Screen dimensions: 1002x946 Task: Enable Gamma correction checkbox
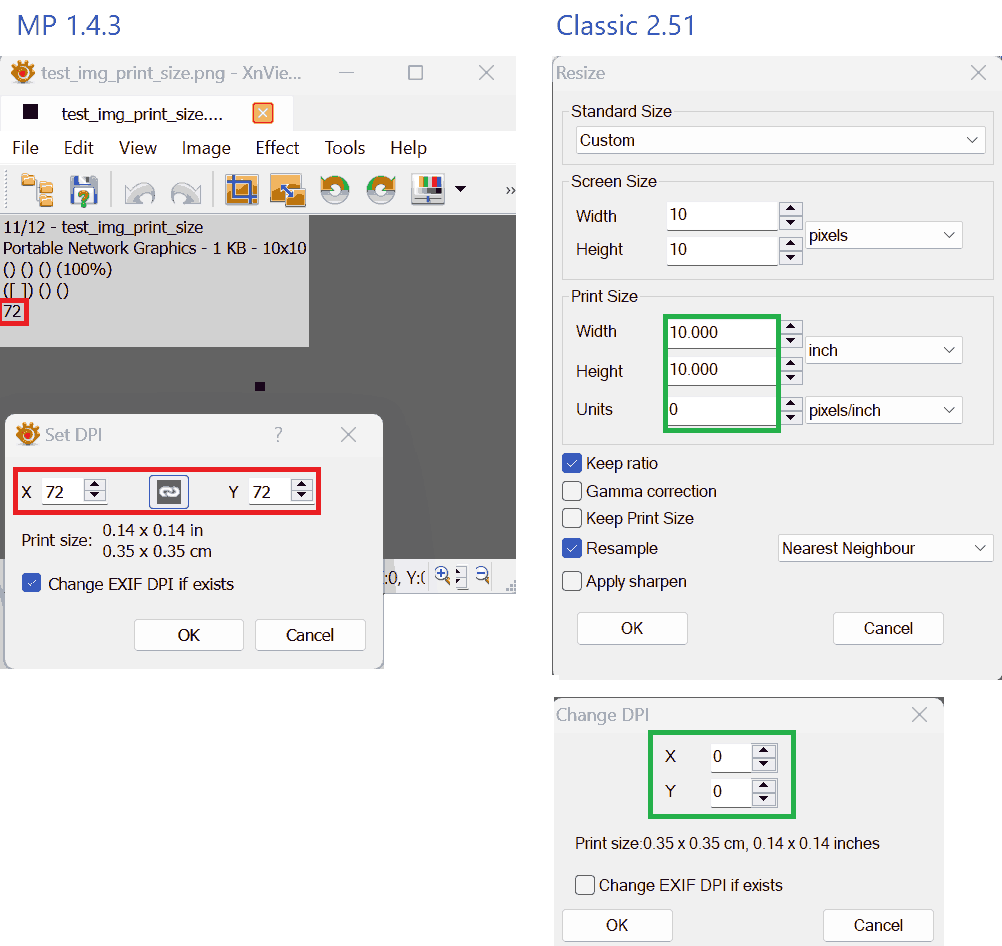pyautogui.click(x=572, y=491)
